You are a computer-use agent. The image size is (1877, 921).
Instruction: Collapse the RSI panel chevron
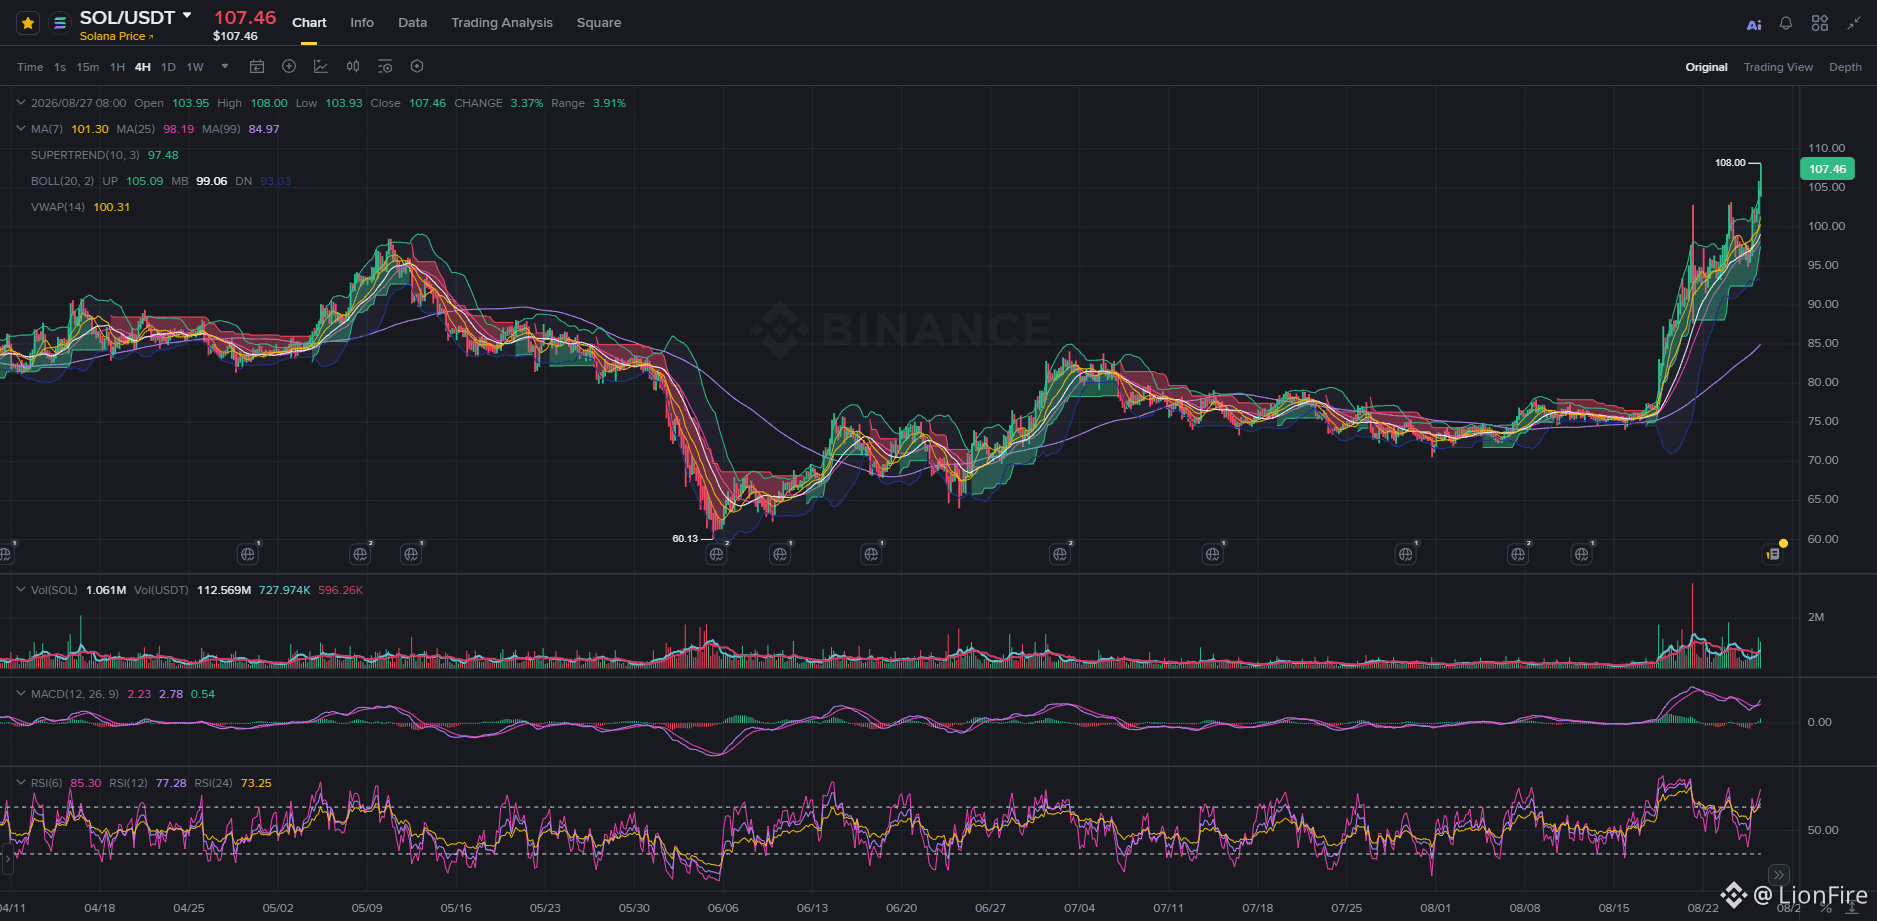tap(20, 782)
